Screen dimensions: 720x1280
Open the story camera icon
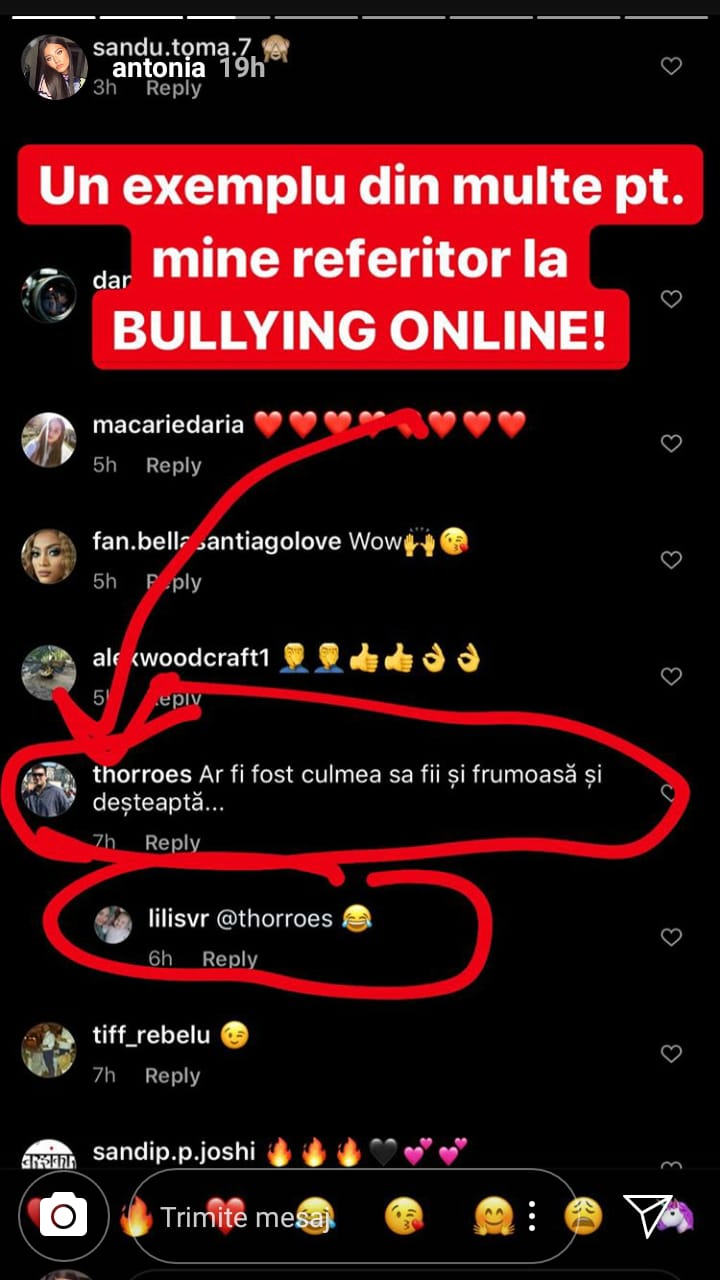(x=63, y=1216)
